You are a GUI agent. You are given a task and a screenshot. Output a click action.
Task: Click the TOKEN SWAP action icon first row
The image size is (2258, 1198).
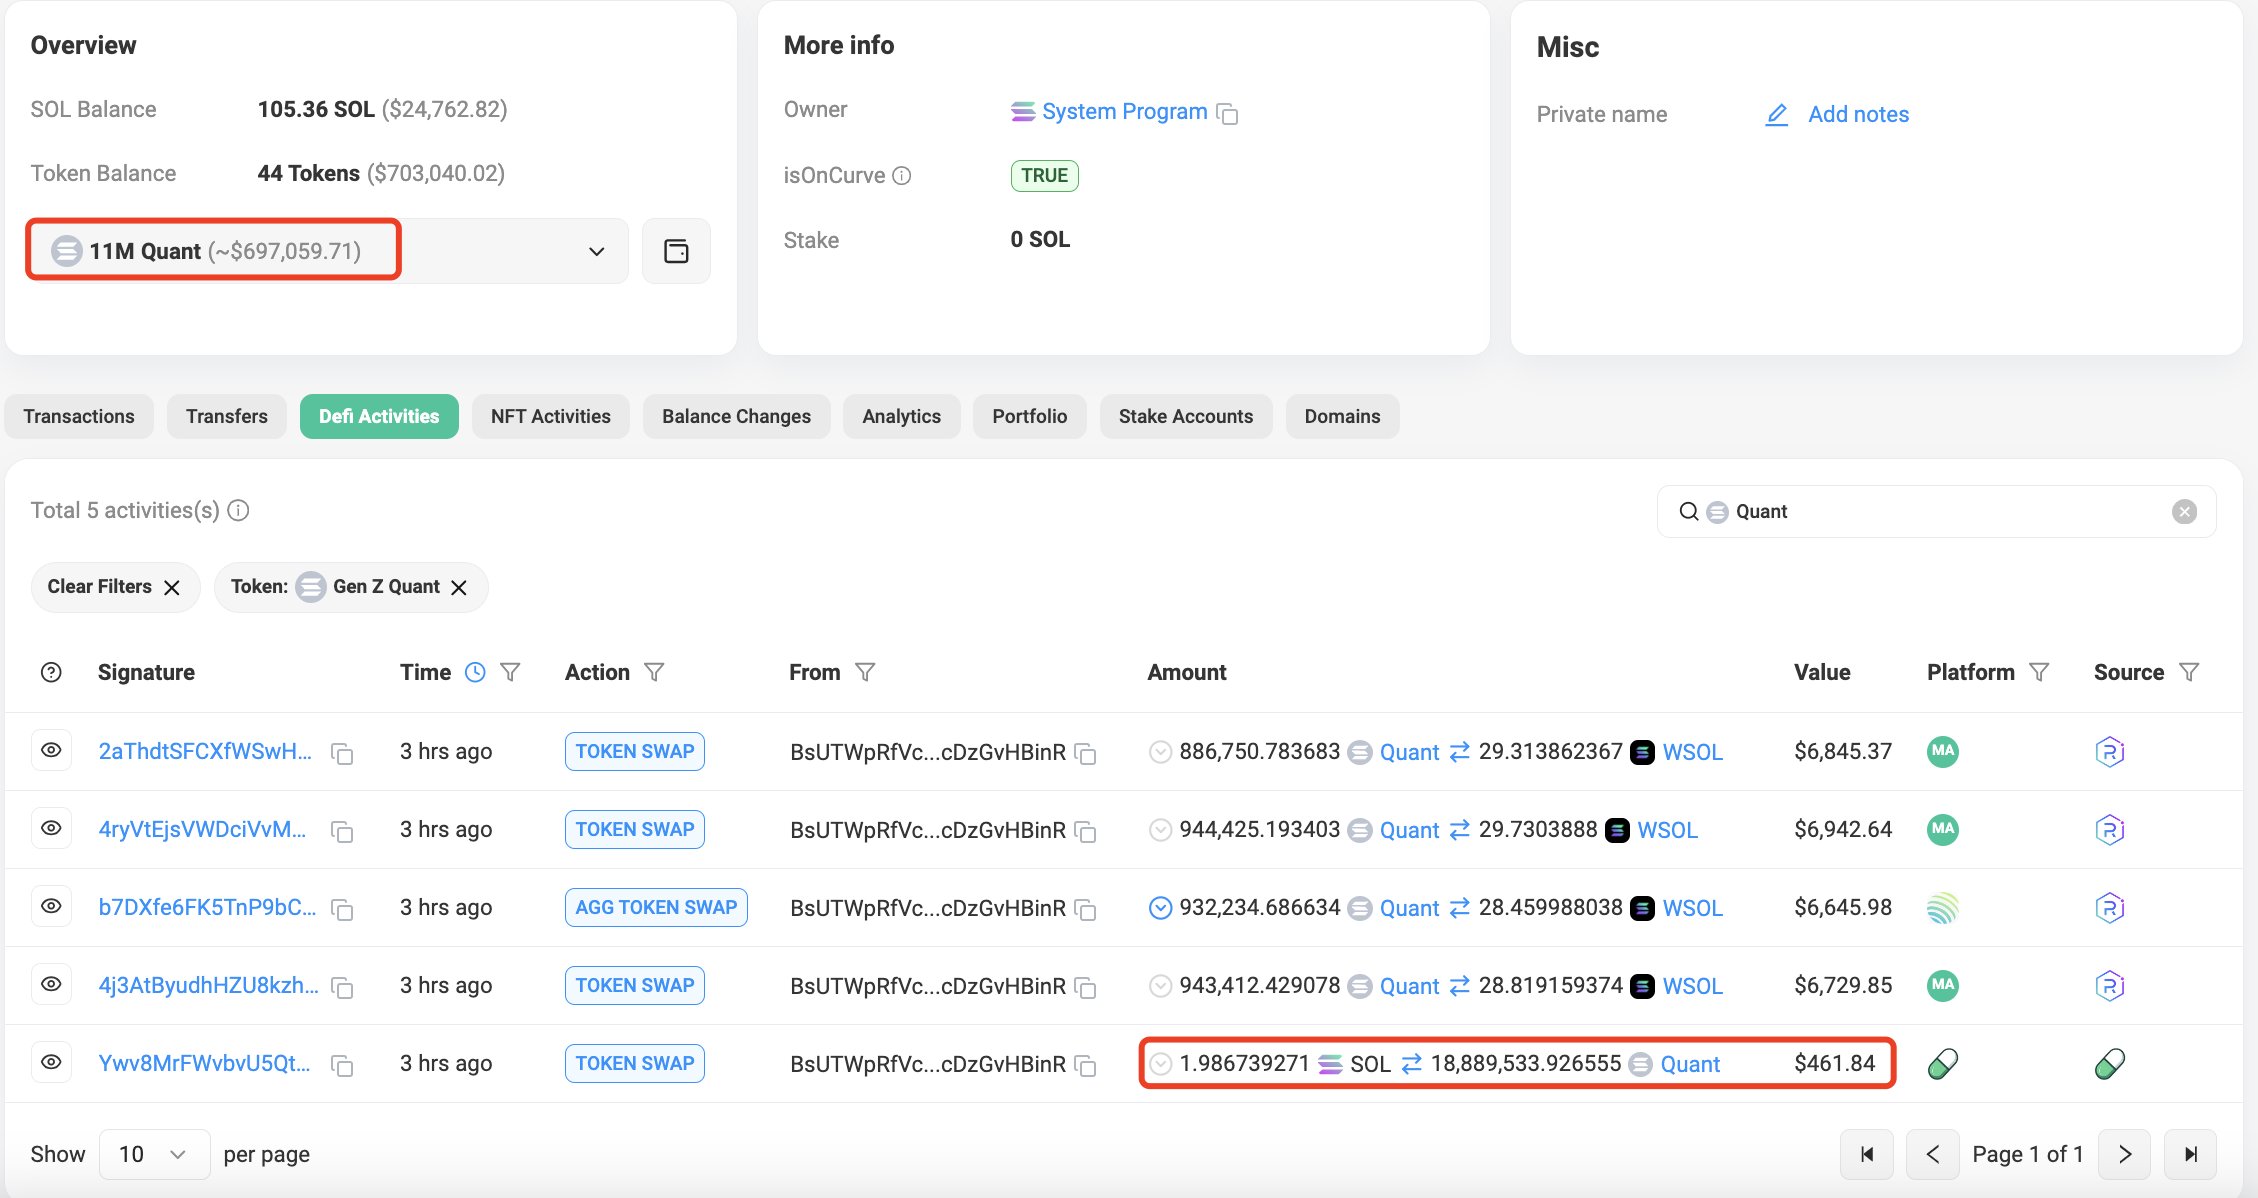pyautogui.click(x=635, y=751)
